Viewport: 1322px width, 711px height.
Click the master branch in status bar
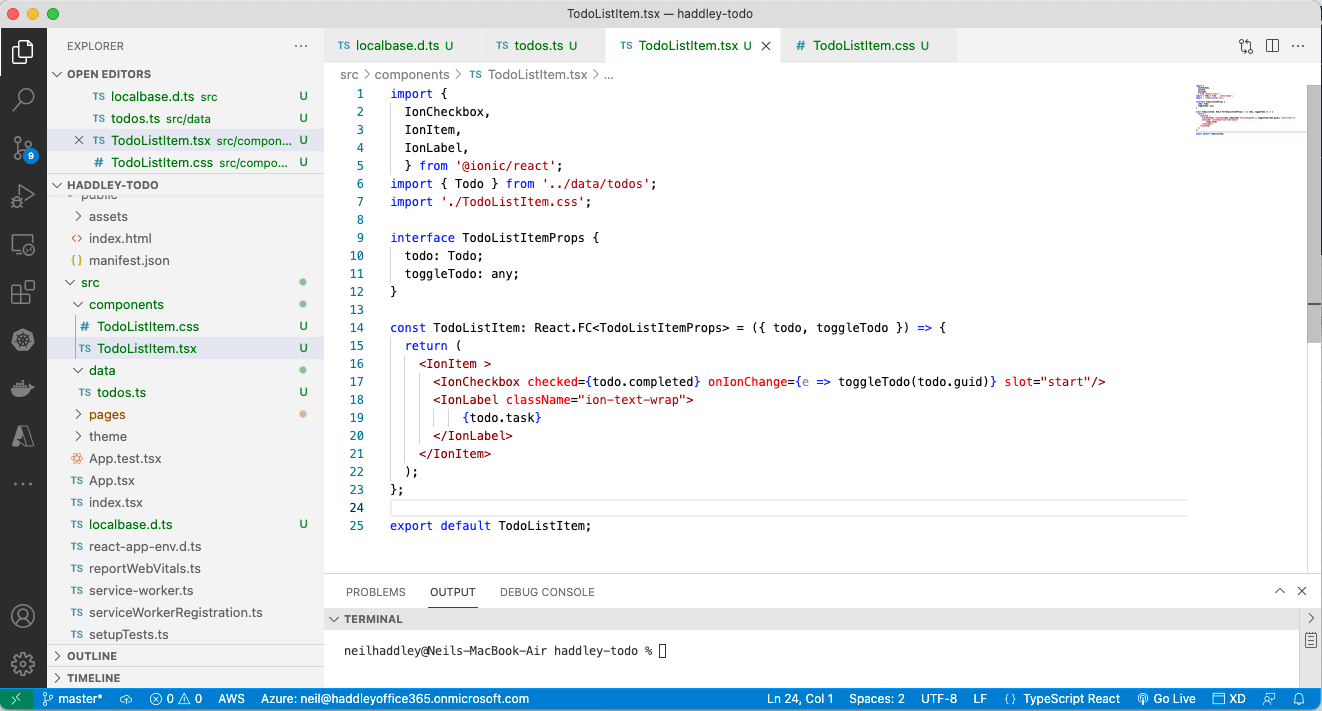point(72,699)
